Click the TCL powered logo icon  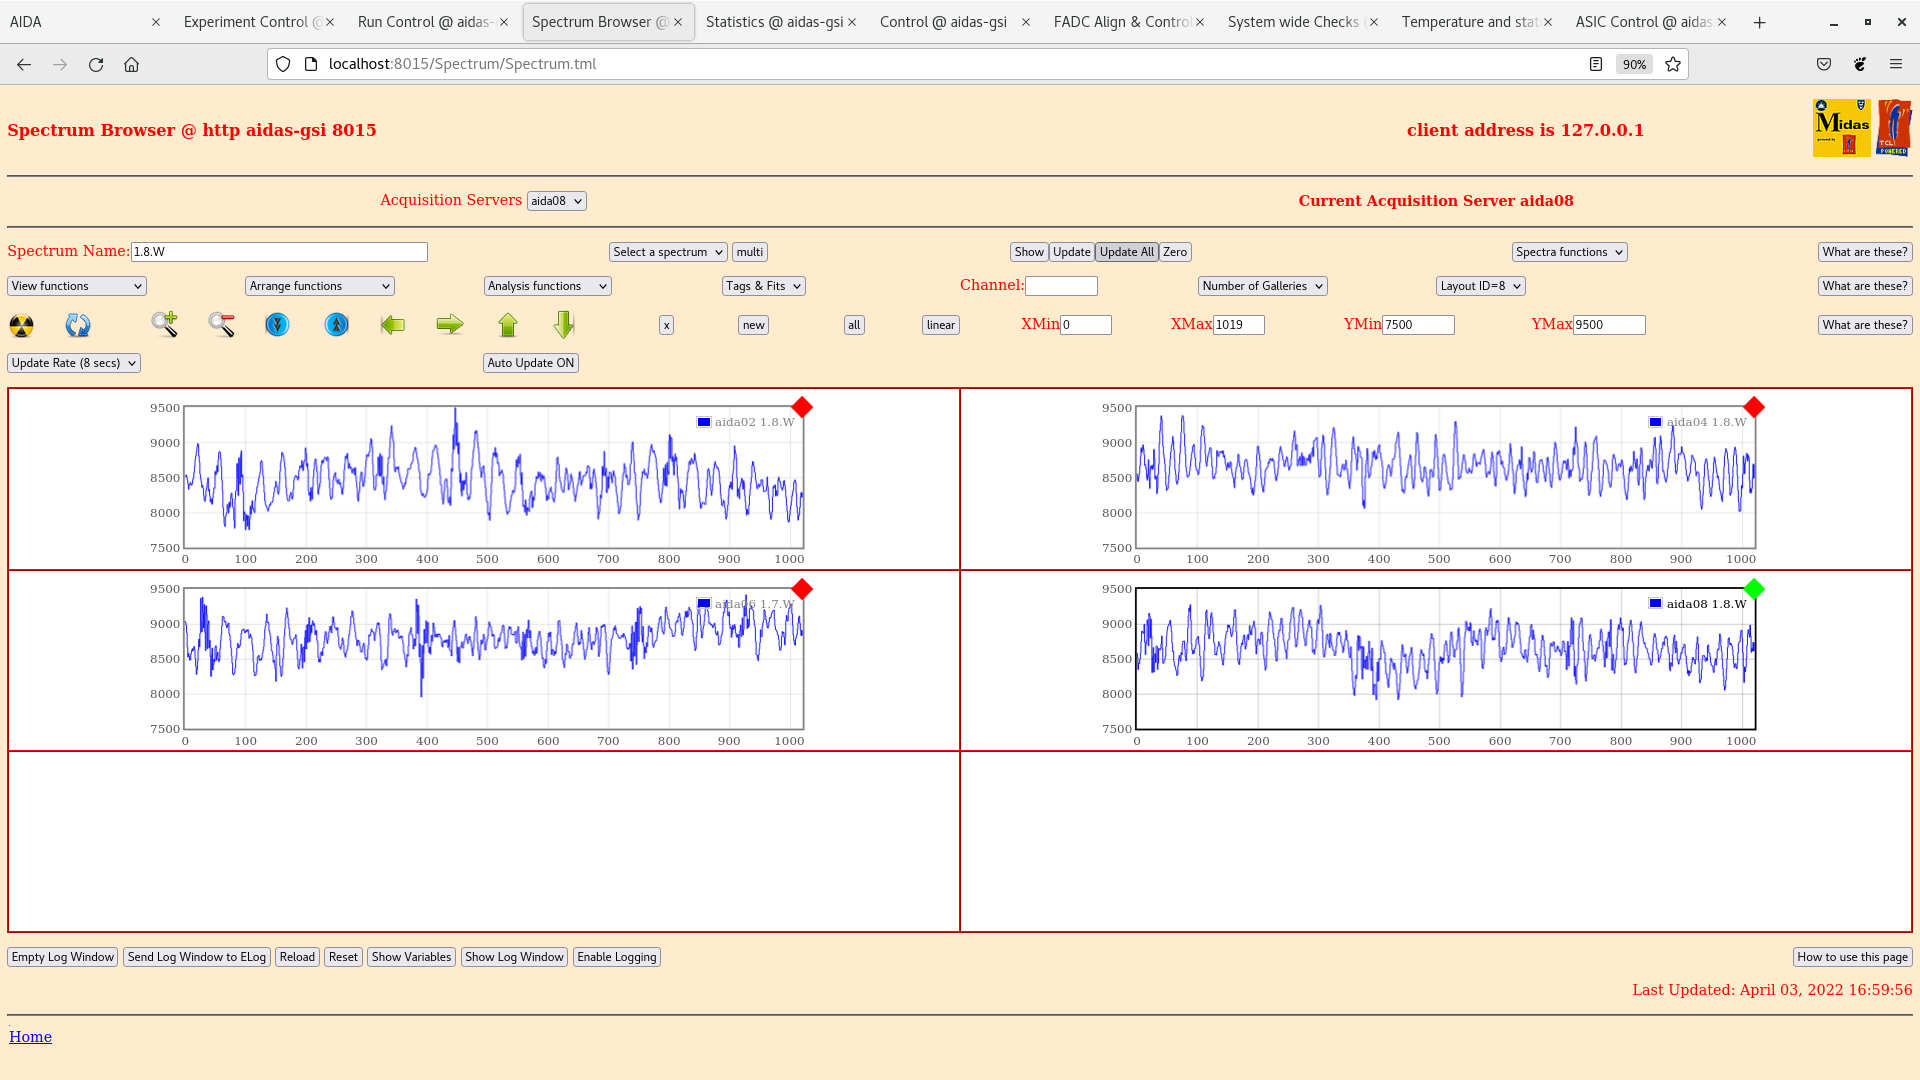pyautogui.click(x=1894, y=128)
